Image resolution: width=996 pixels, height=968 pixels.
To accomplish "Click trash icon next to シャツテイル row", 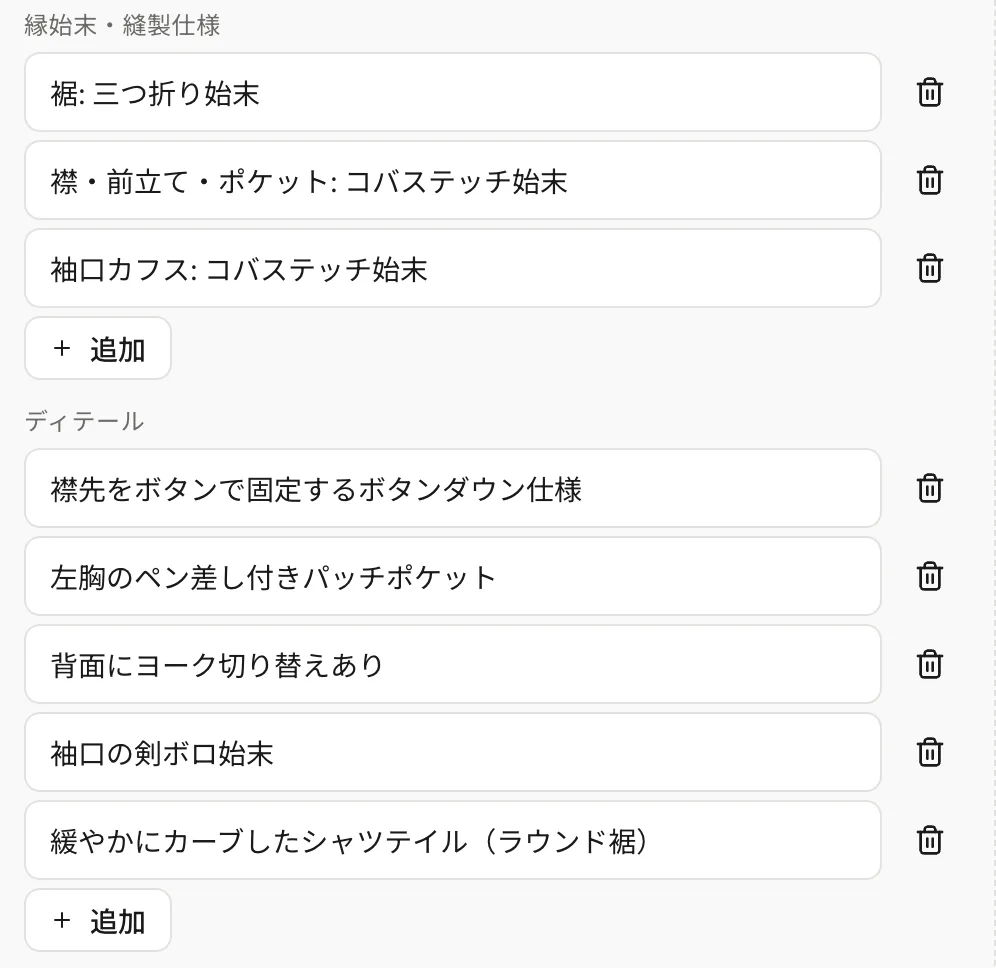I will click(929, 840).
